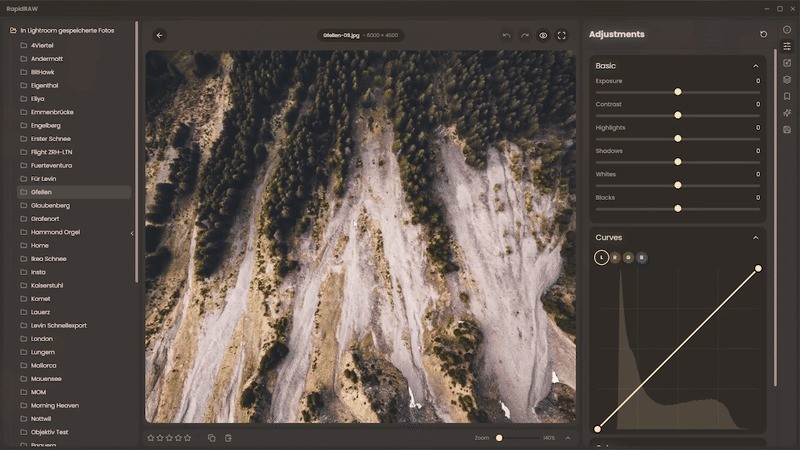Toggle the eye preview of original image
This screenshot has height=450, width=800.
[x=543, y=35]
